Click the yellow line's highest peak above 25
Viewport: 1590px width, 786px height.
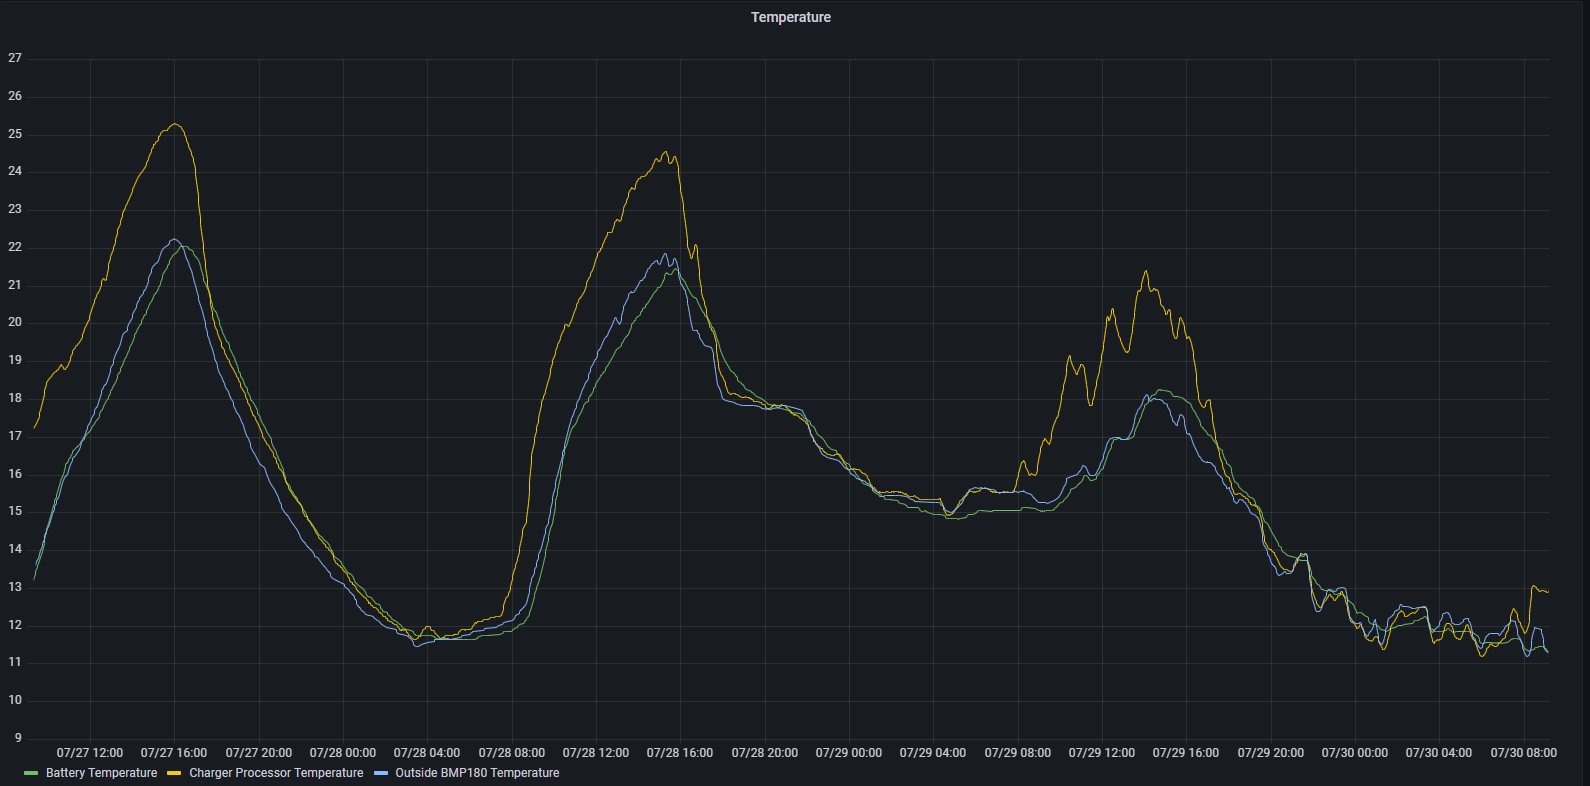coord(175,124)
